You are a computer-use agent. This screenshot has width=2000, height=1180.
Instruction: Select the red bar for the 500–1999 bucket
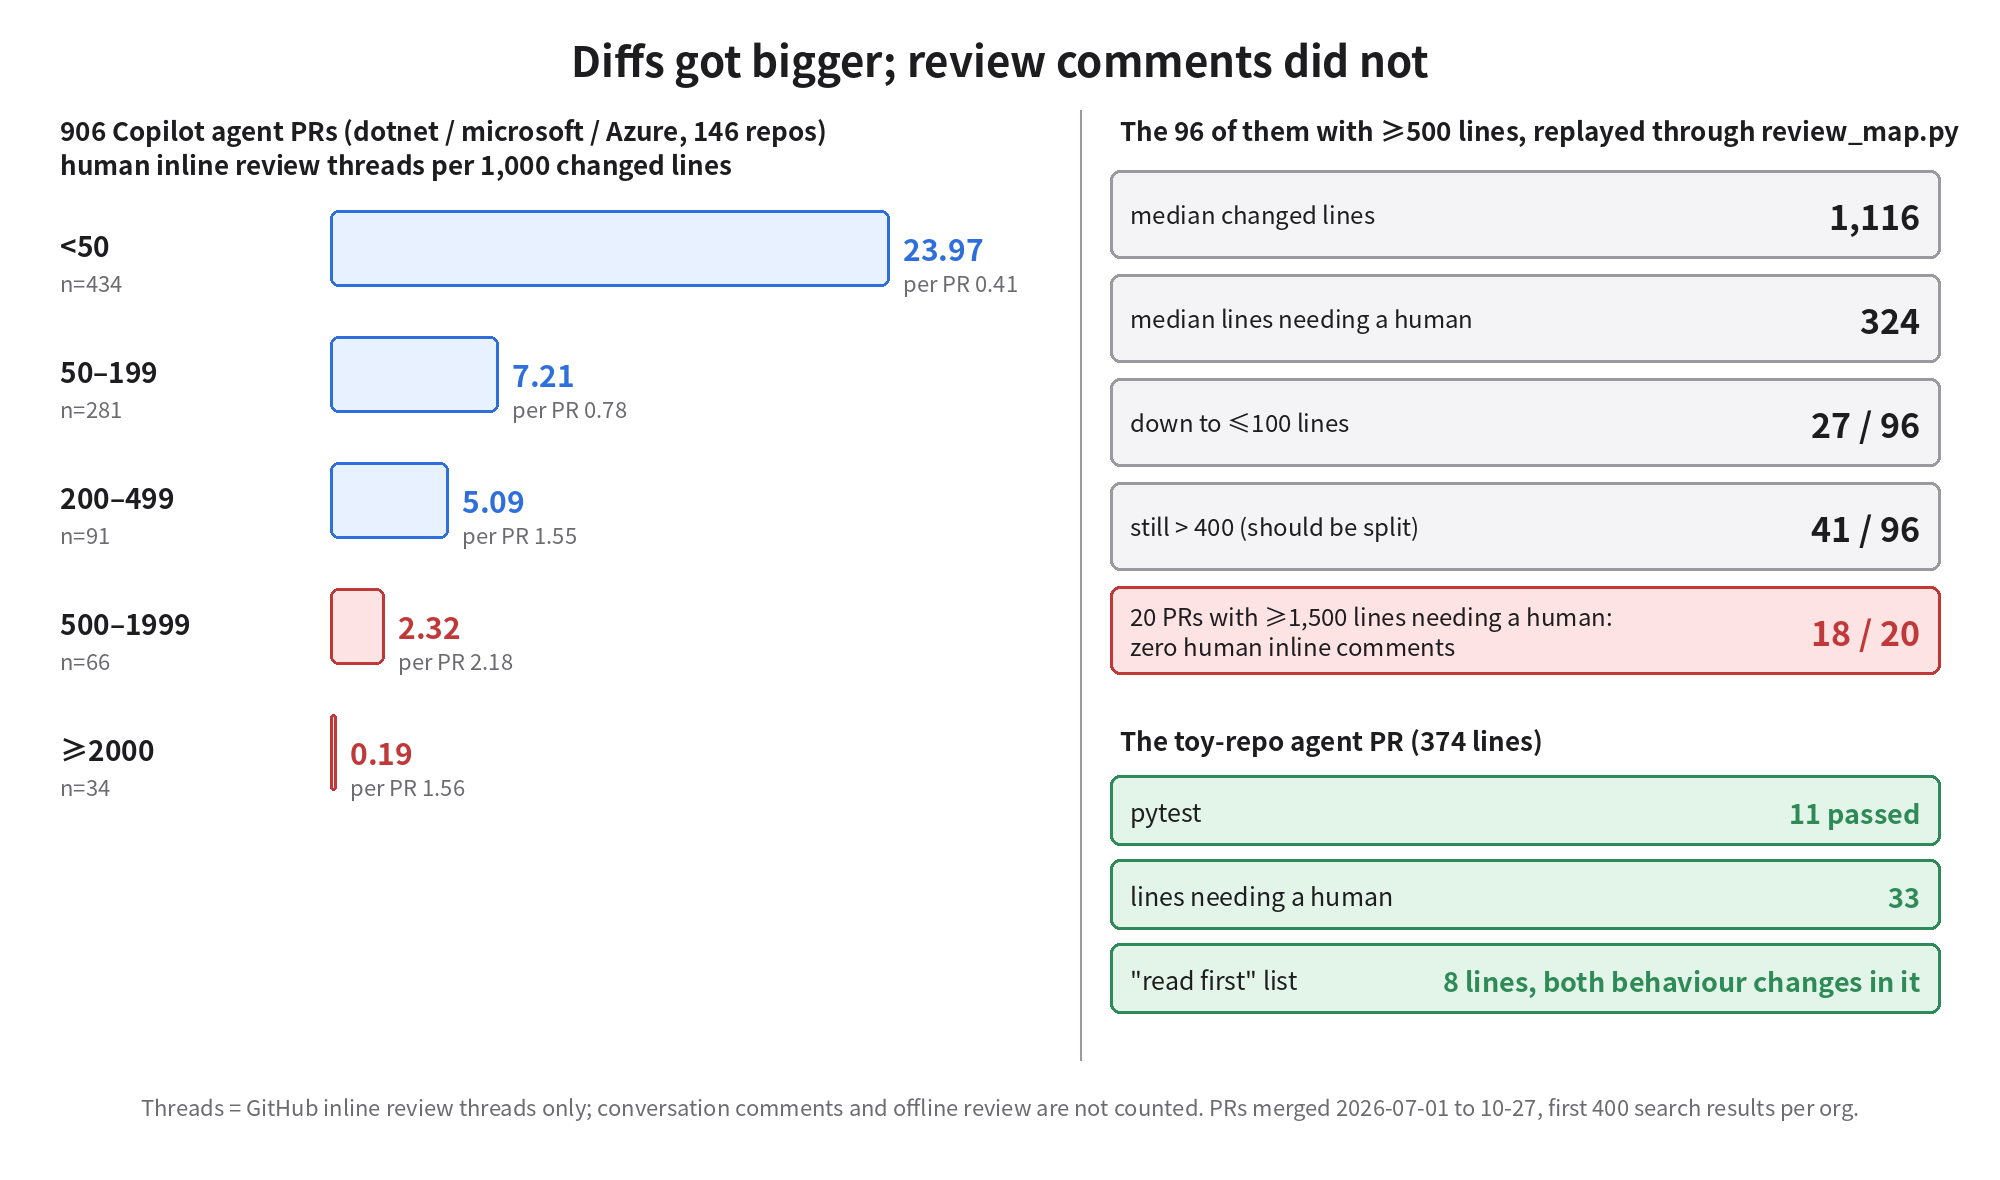(357, 627)
